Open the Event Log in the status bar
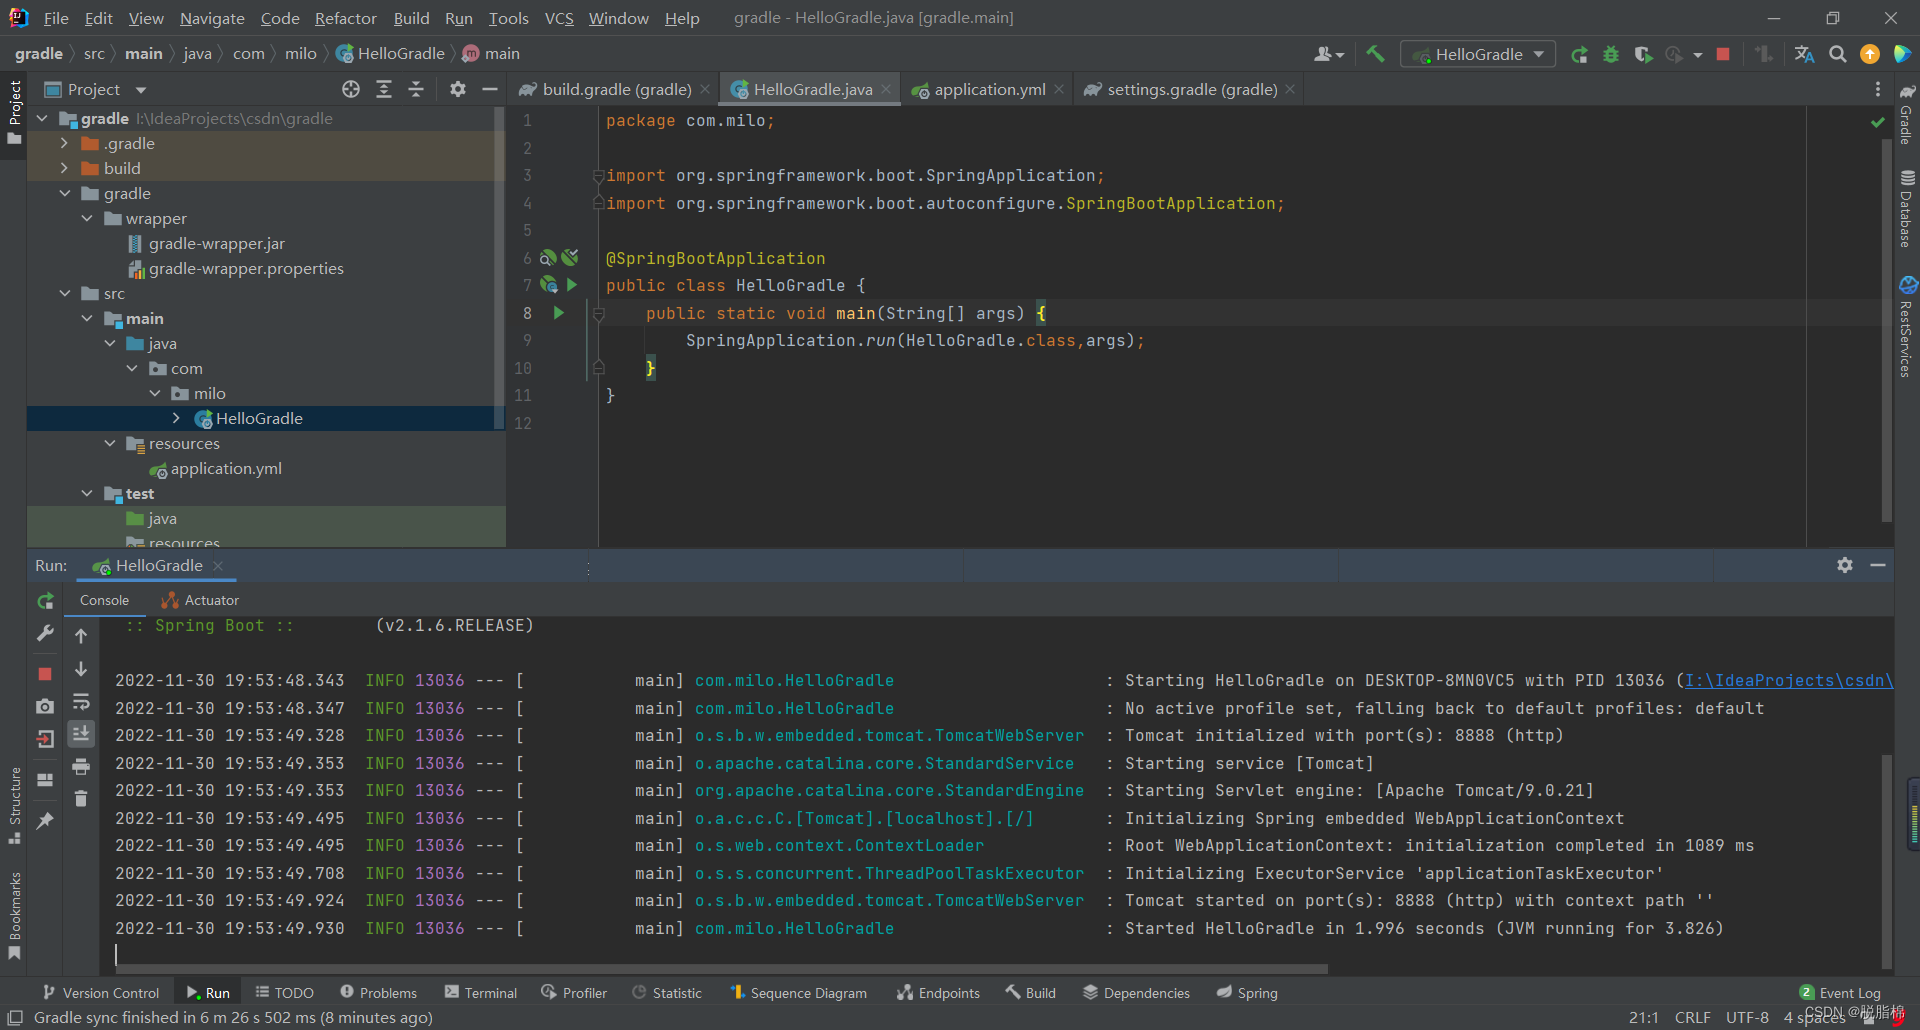Viewport: 1920px width, 1030px height. [x=1848, y=992]
